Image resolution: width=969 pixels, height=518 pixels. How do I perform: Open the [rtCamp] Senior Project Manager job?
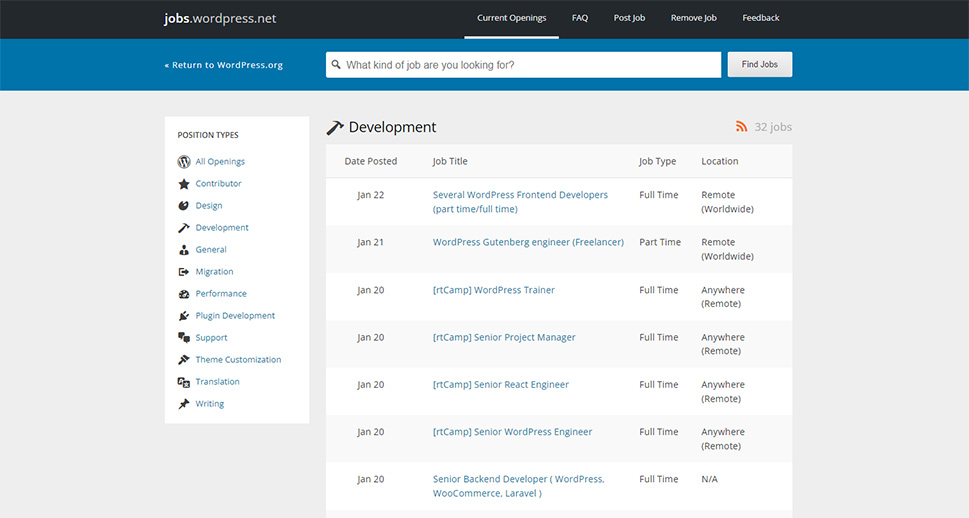504,338
